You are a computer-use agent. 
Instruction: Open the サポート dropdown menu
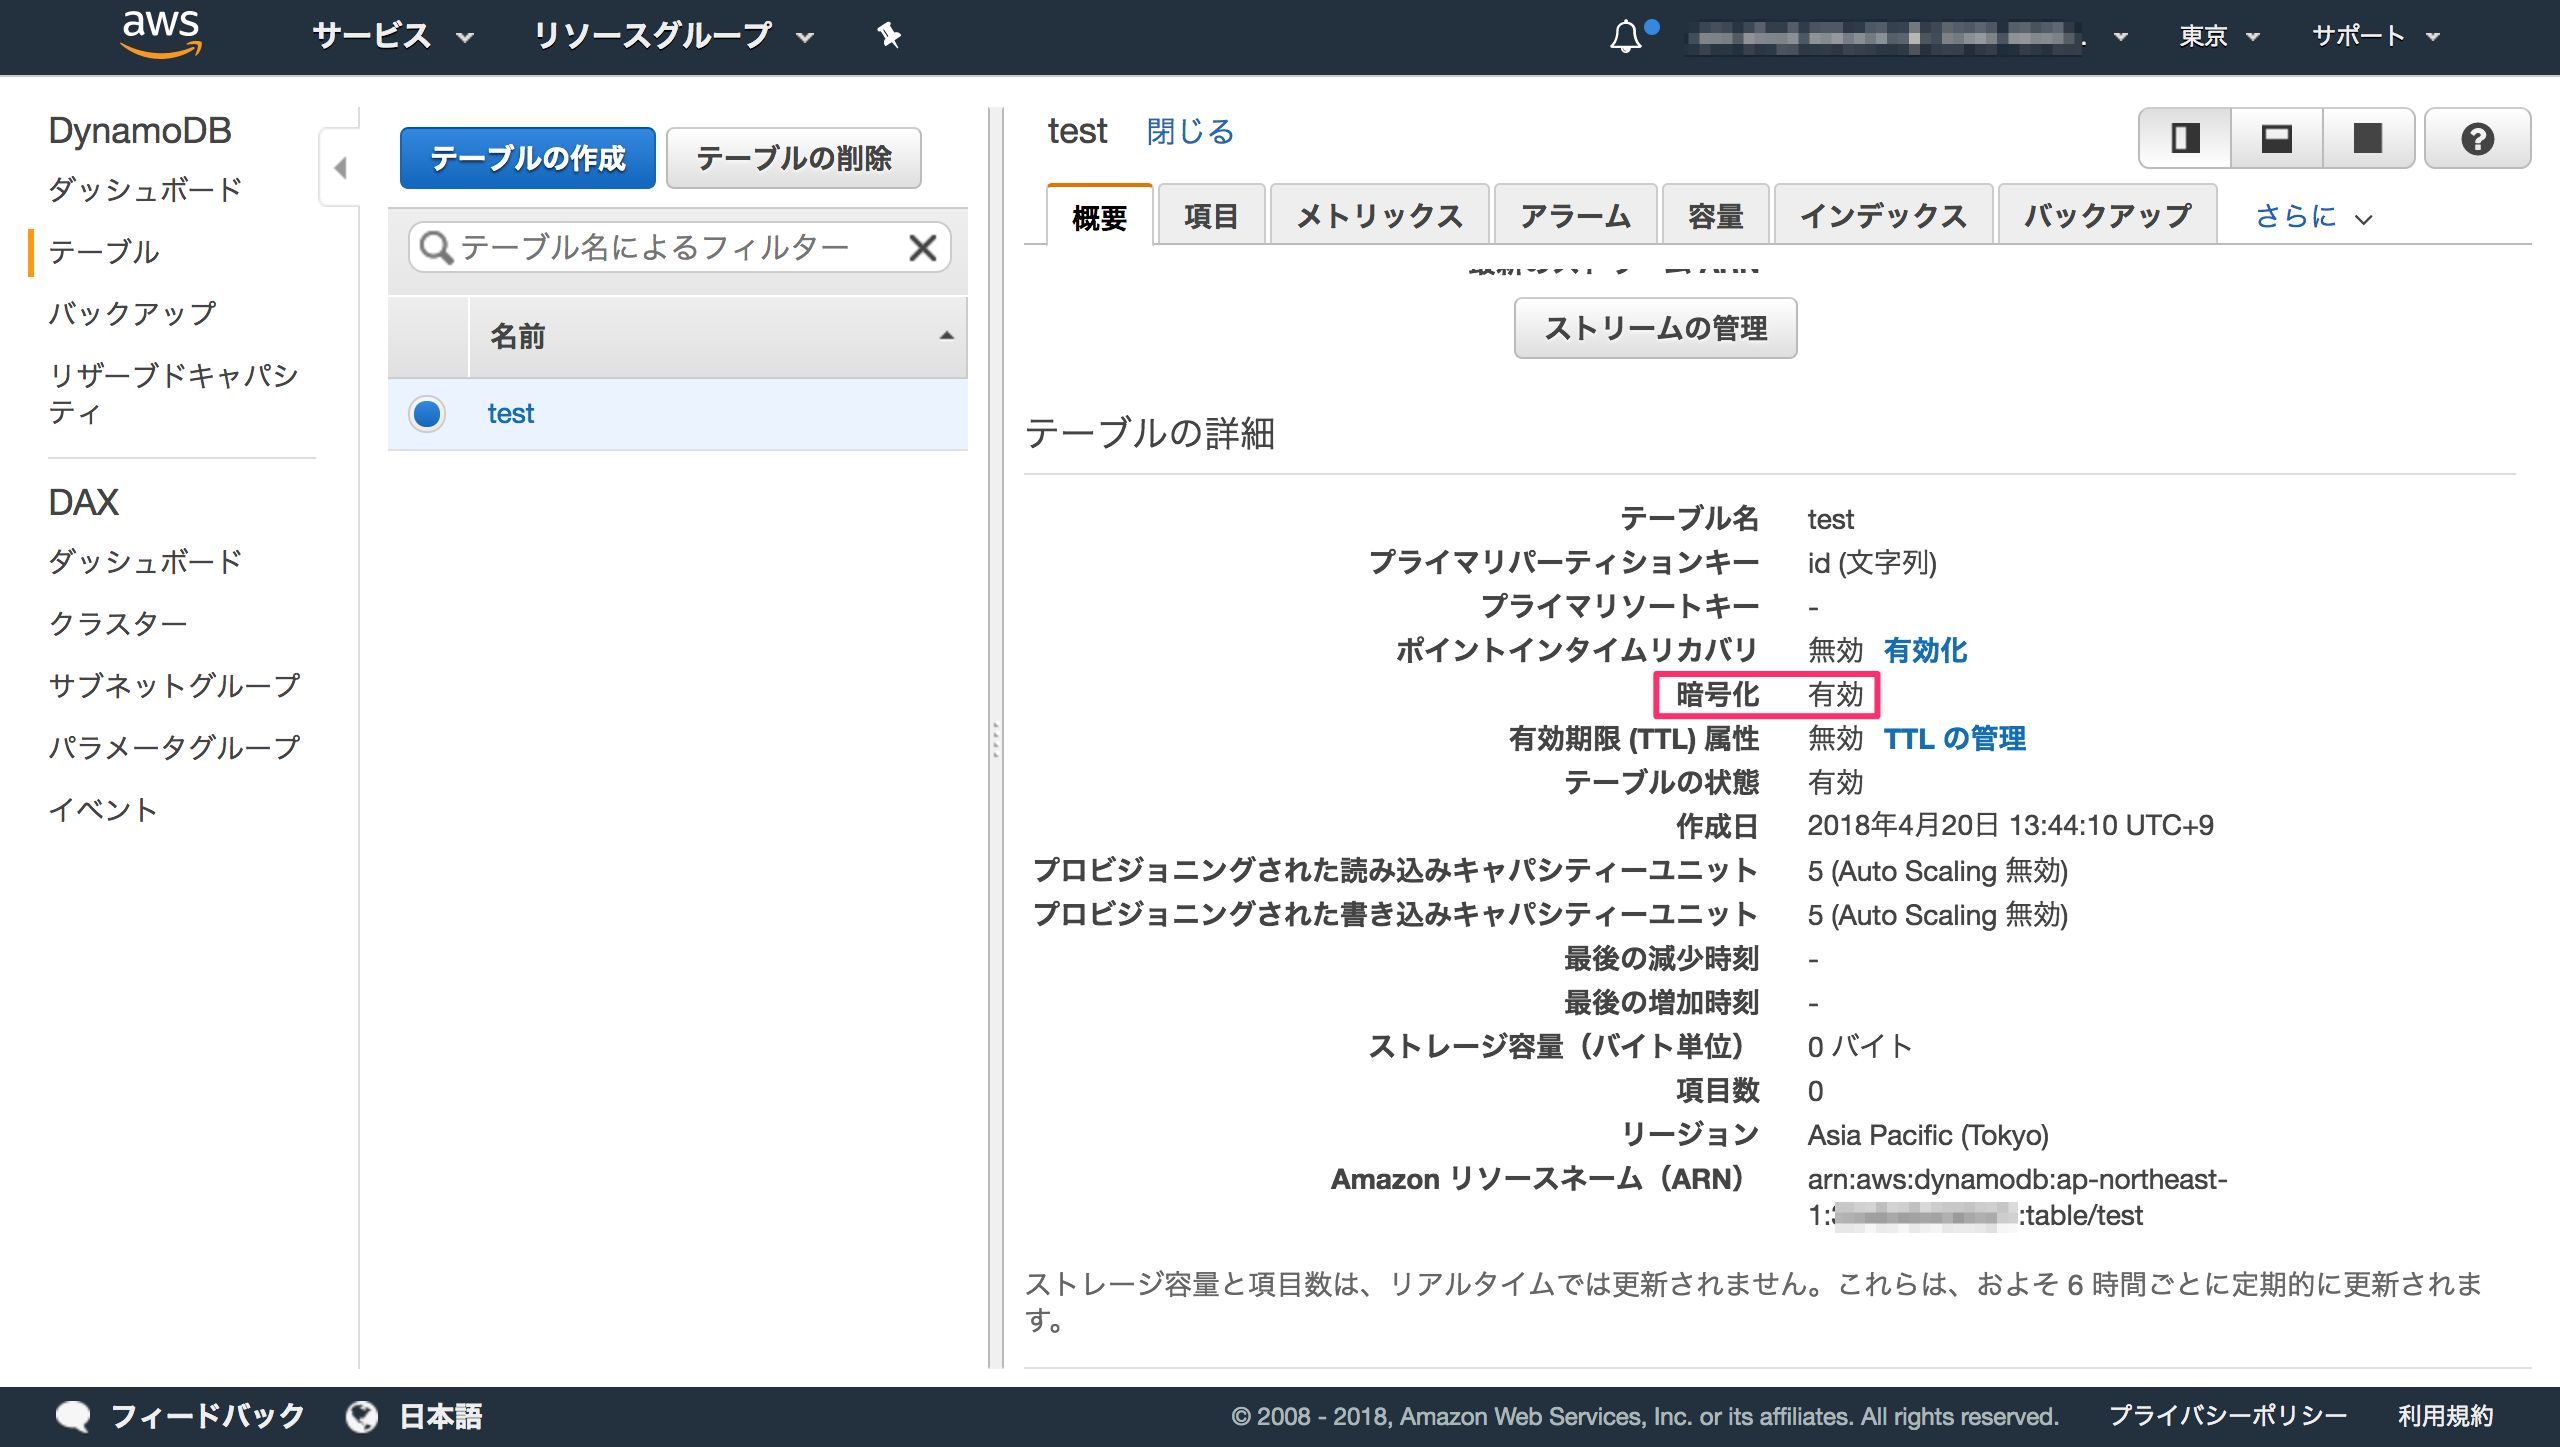2375,37
